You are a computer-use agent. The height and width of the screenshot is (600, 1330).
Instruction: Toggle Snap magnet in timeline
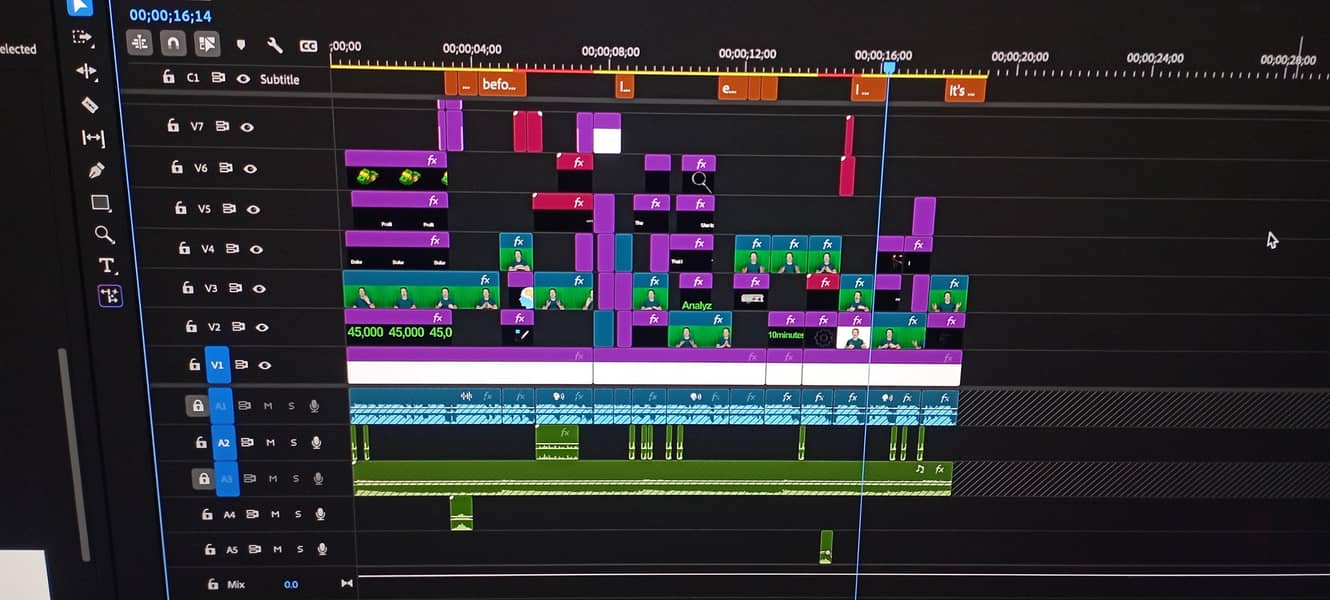pos(173,44)
